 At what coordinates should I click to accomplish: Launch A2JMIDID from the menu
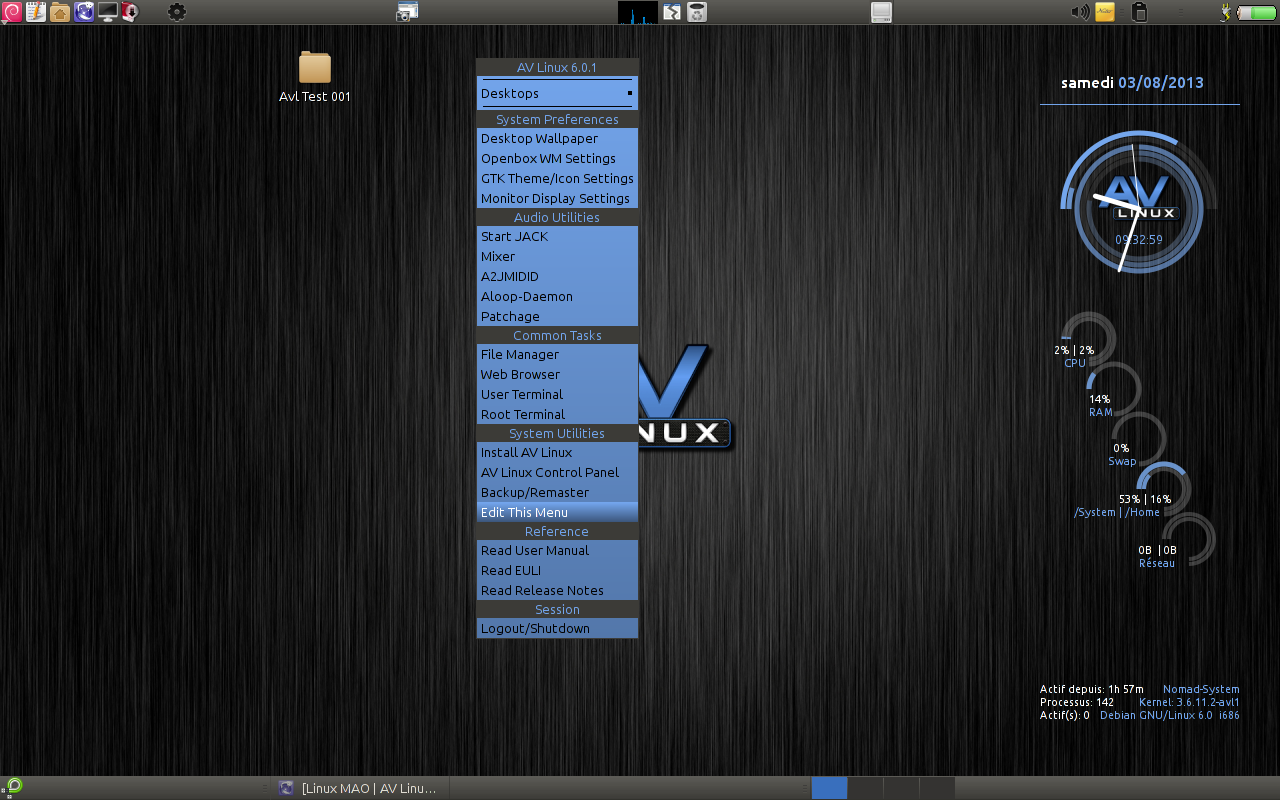(557, 277)
